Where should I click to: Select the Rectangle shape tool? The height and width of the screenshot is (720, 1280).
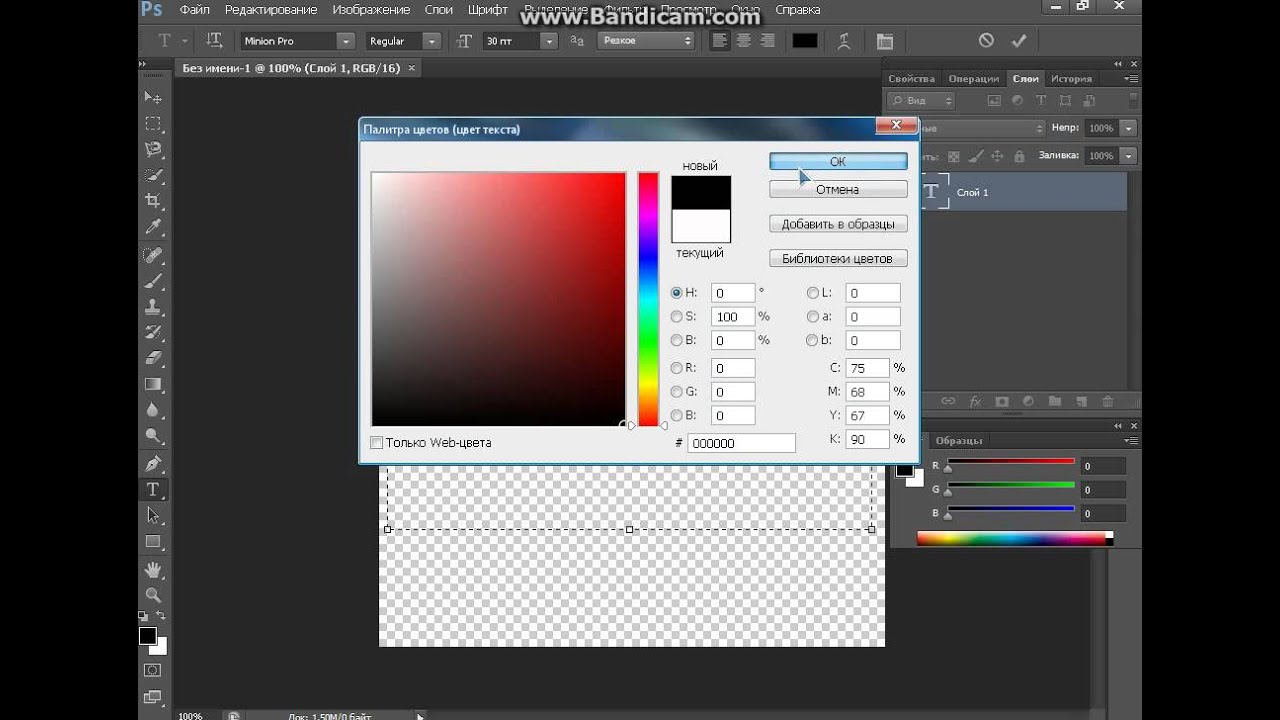[153, 542]
